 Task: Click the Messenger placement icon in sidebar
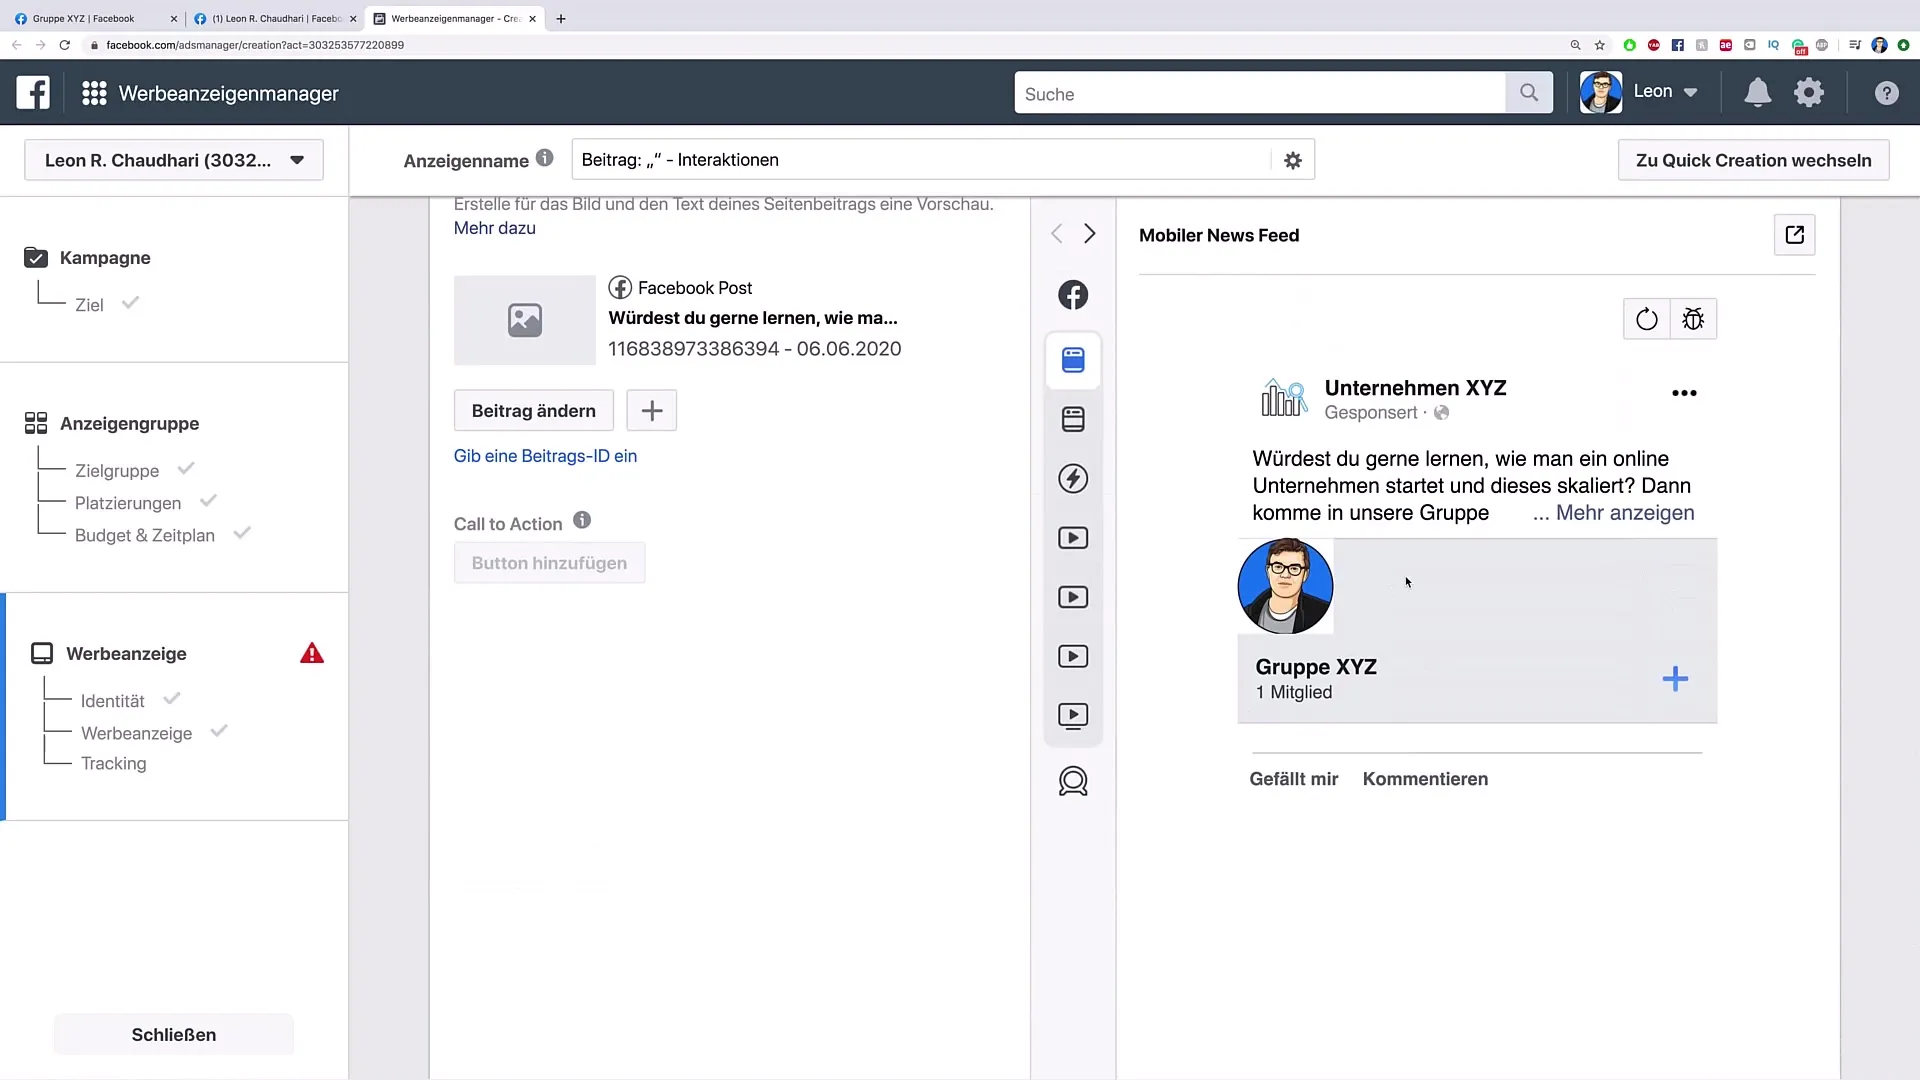[1073, 781]
